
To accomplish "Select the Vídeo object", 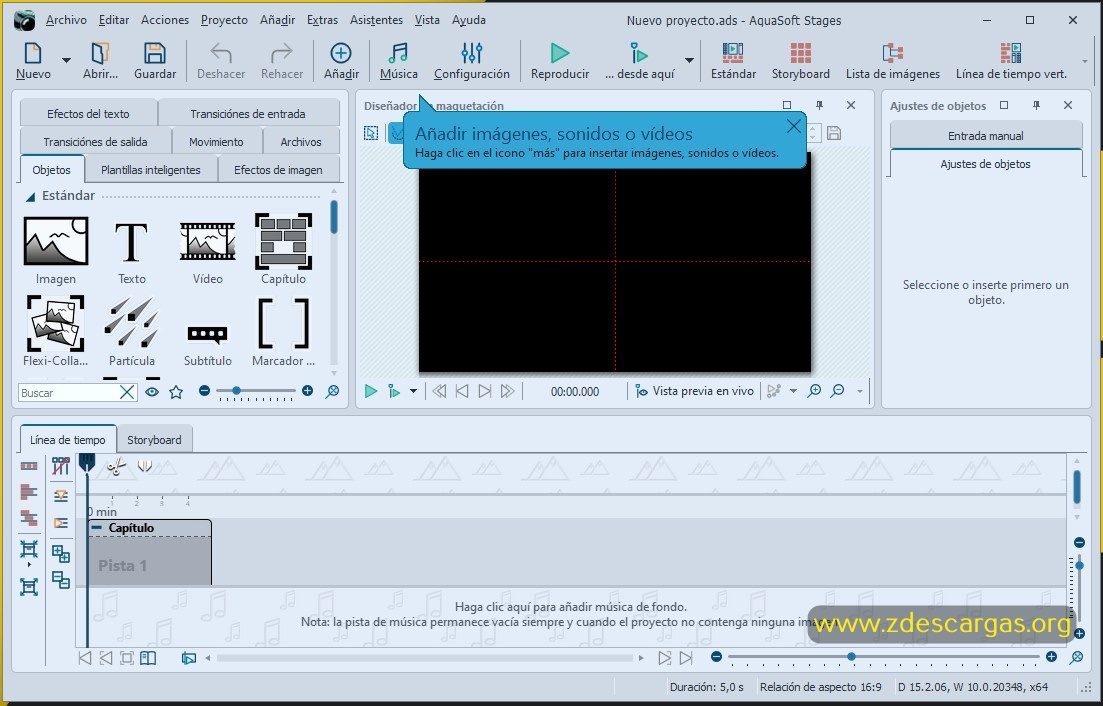I will coord(208,250).
